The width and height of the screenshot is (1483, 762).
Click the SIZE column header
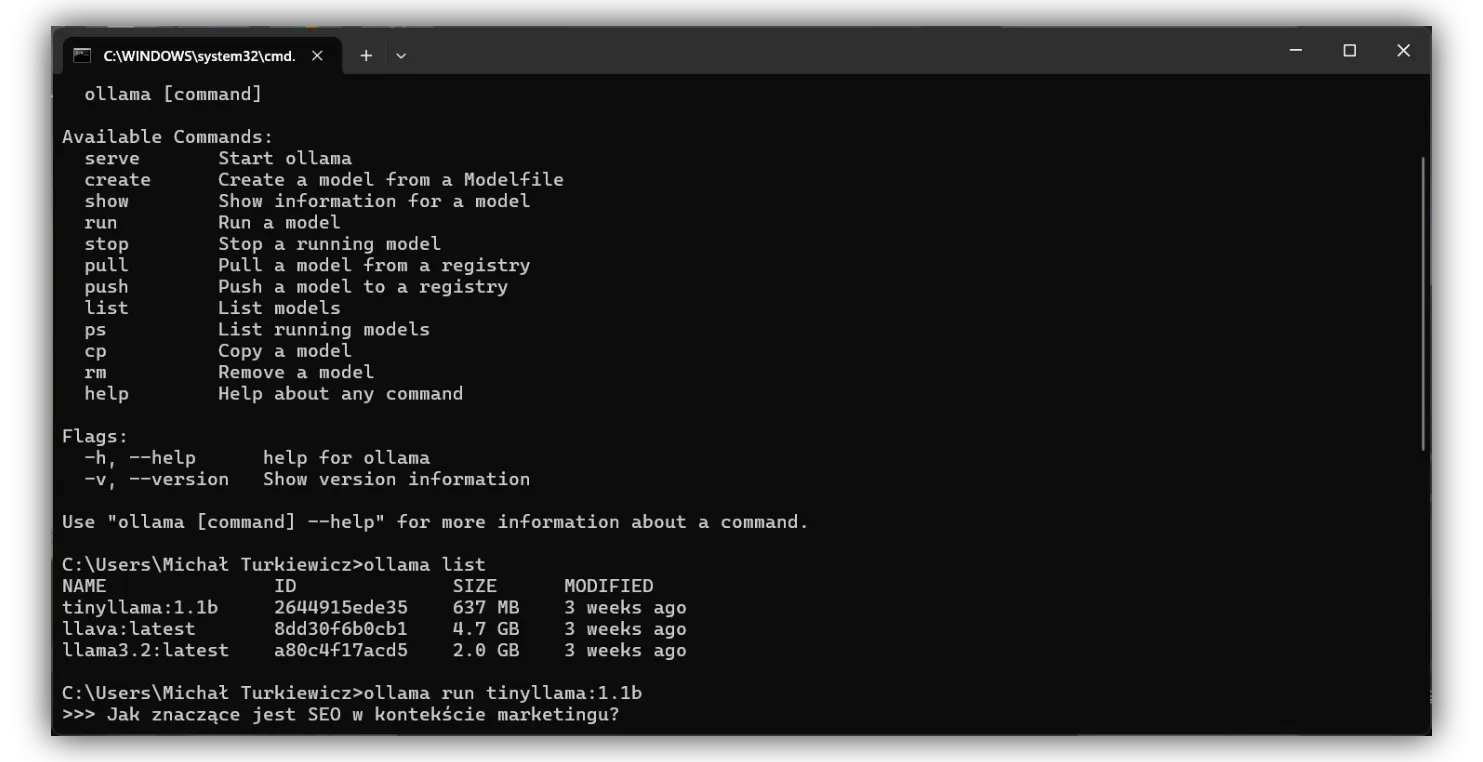point(474,586)
